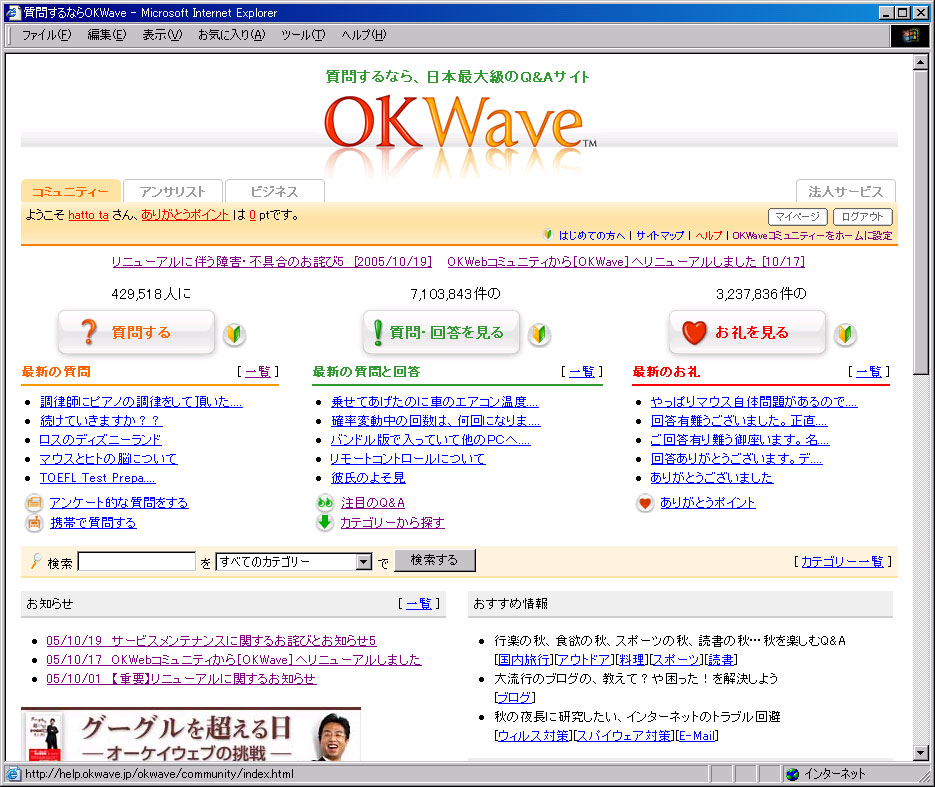Open the カテゴリー一覧 link

[x=842, y=562]
